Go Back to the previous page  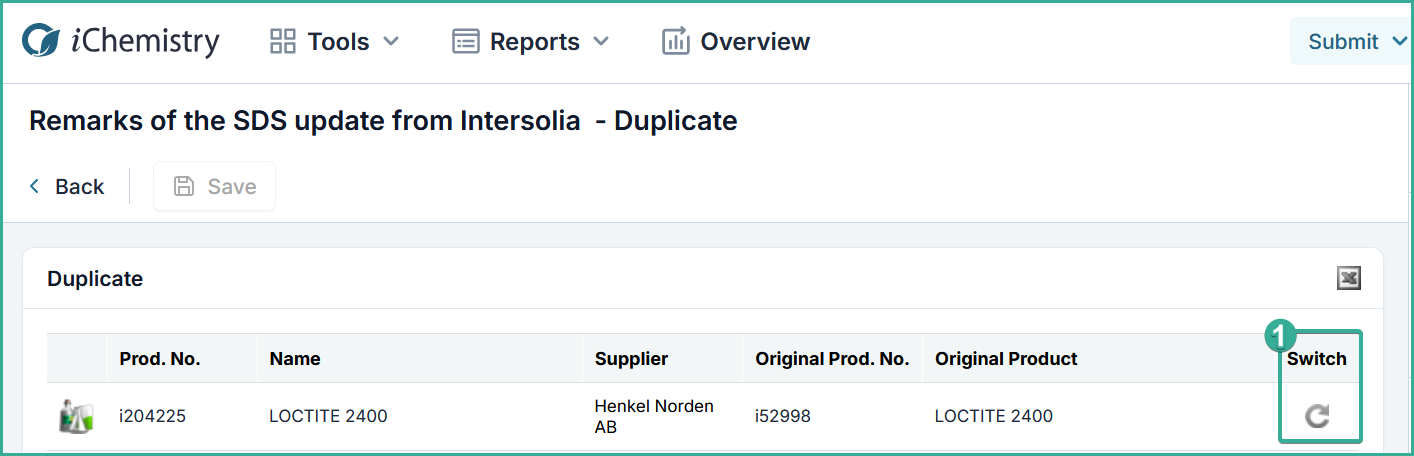click(66, 186)
